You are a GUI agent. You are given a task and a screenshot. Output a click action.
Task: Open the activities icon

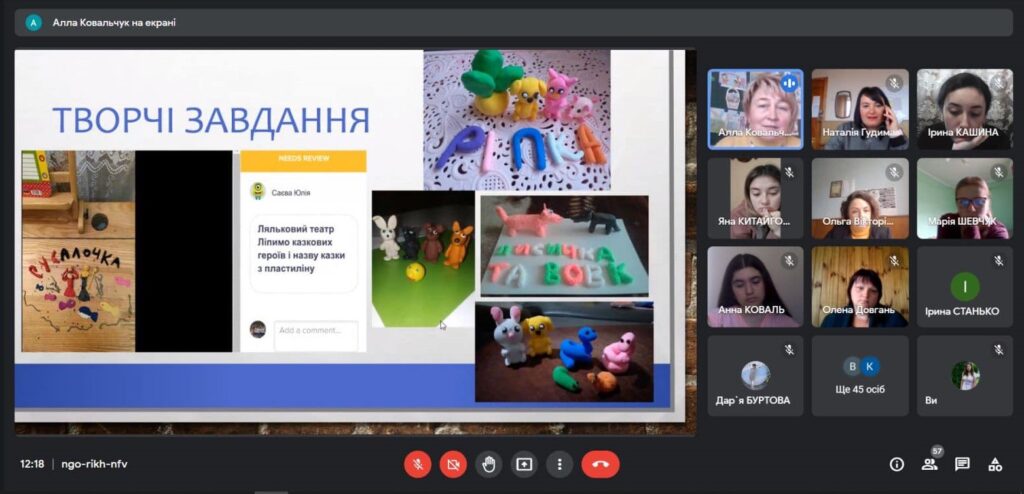(995, 464)
